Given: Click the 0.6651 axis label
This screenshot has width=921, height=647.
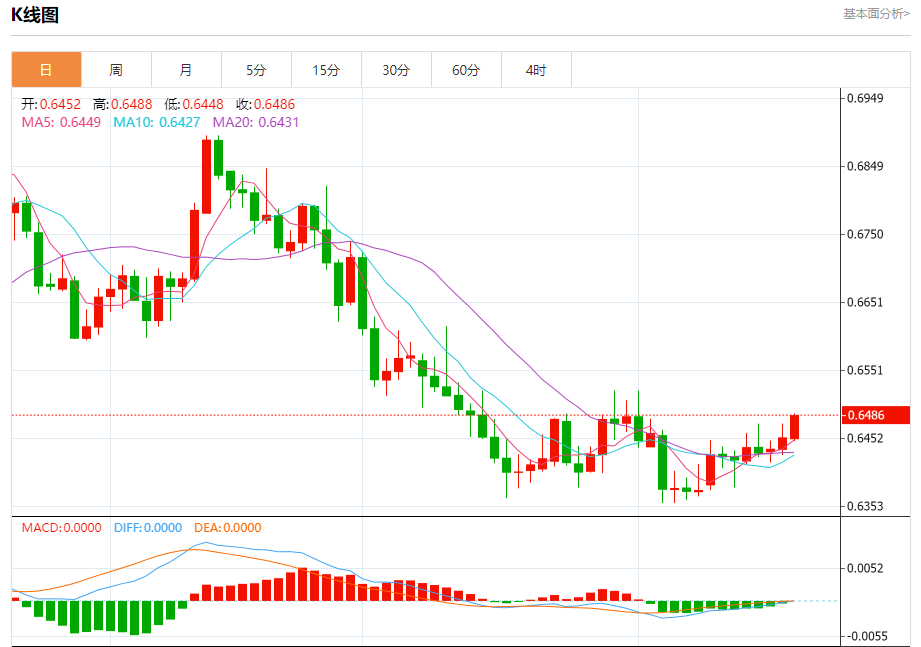Looking at the screenshot, I should pos(865,302).
